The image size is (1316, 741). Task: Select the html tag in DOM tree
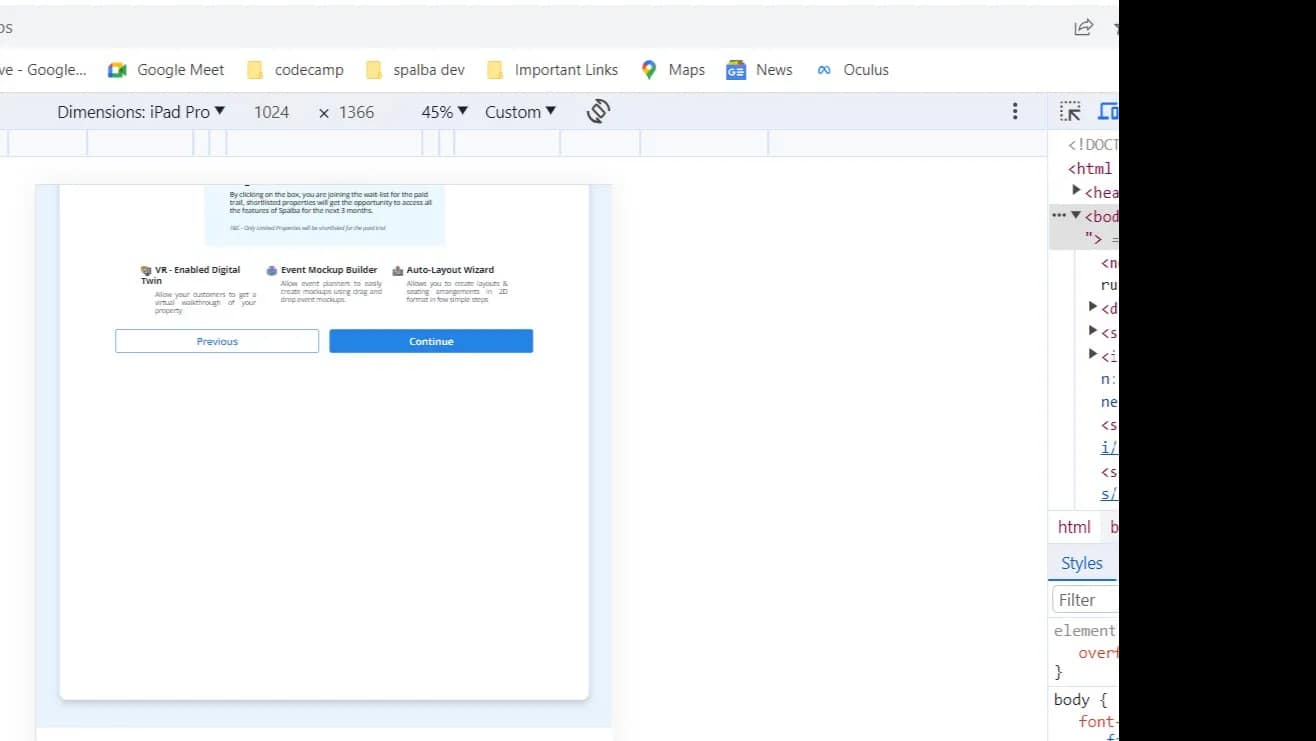pos(1090,168)
